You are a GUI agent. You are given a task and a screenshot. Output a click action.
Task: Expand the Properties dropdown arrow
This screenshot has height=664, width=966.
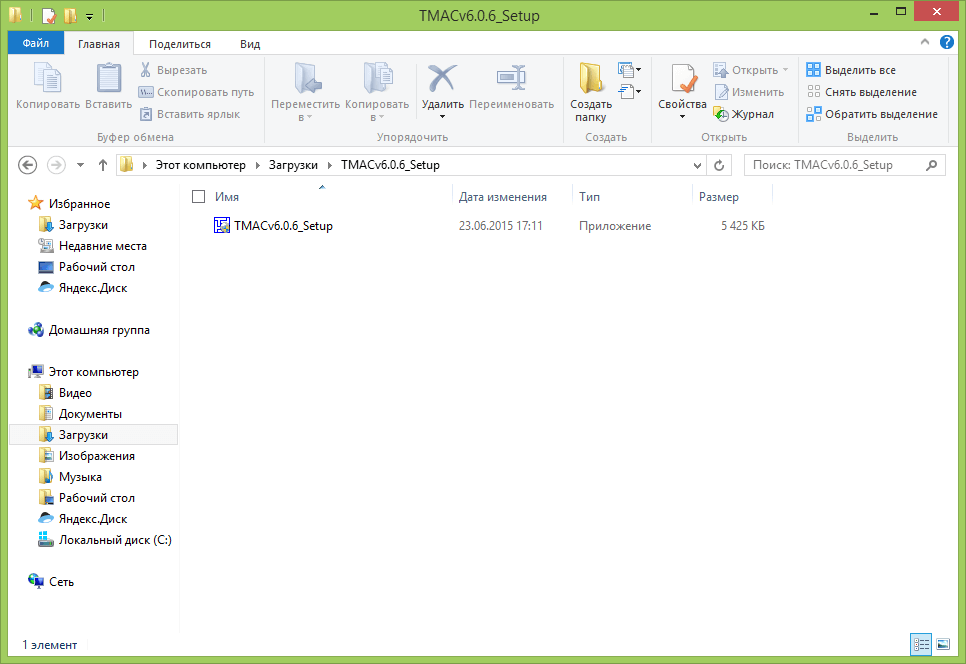[683, 117]
